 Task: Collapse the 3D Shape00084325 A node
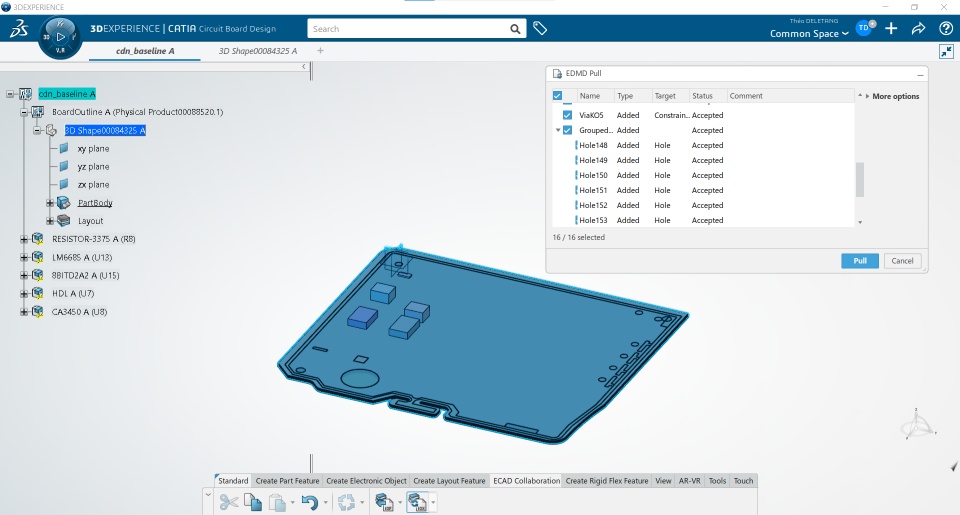37,130
